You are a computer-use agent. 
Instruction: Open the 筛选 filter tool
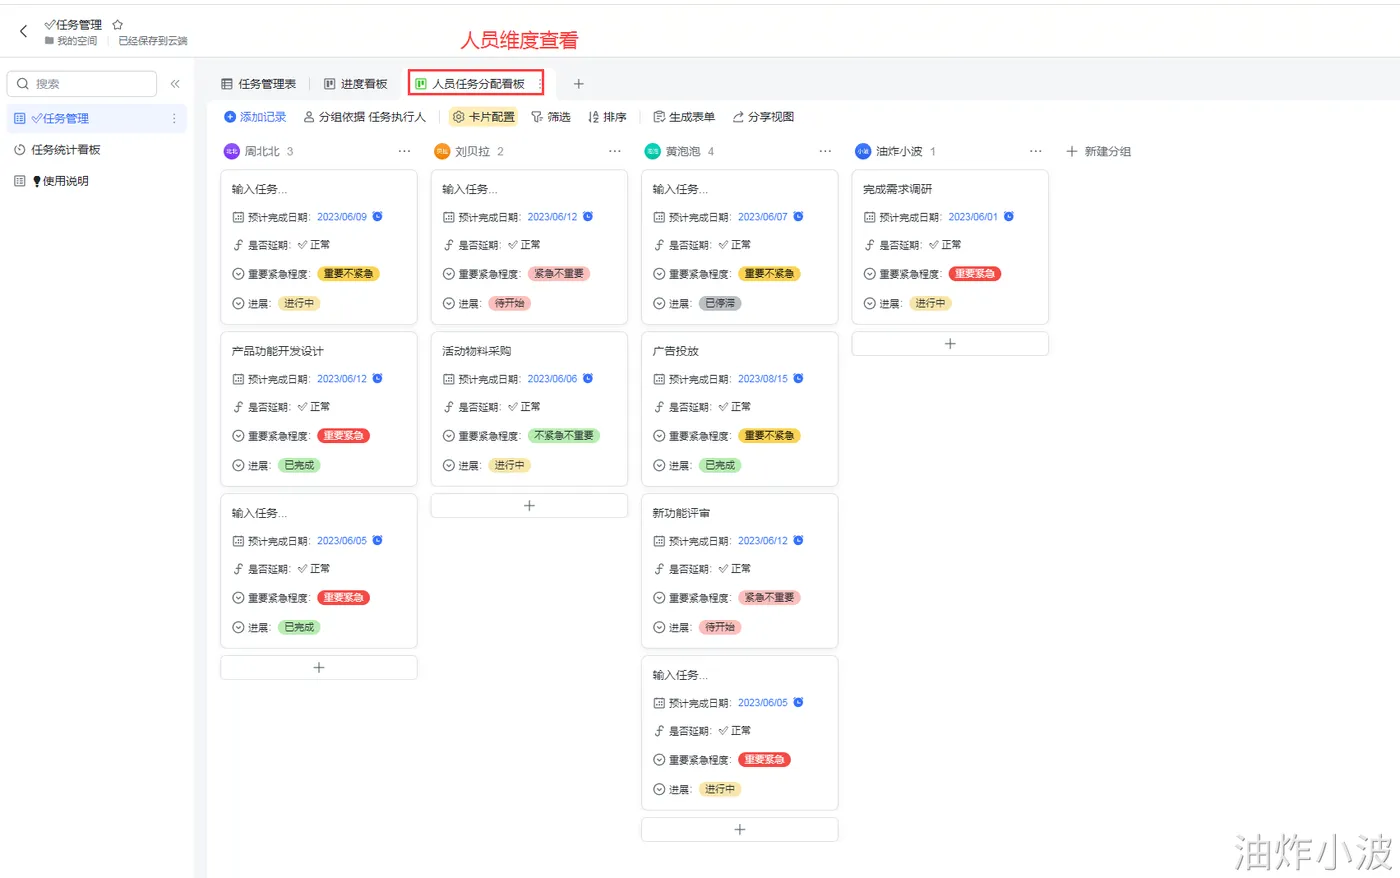pos(551,117)
